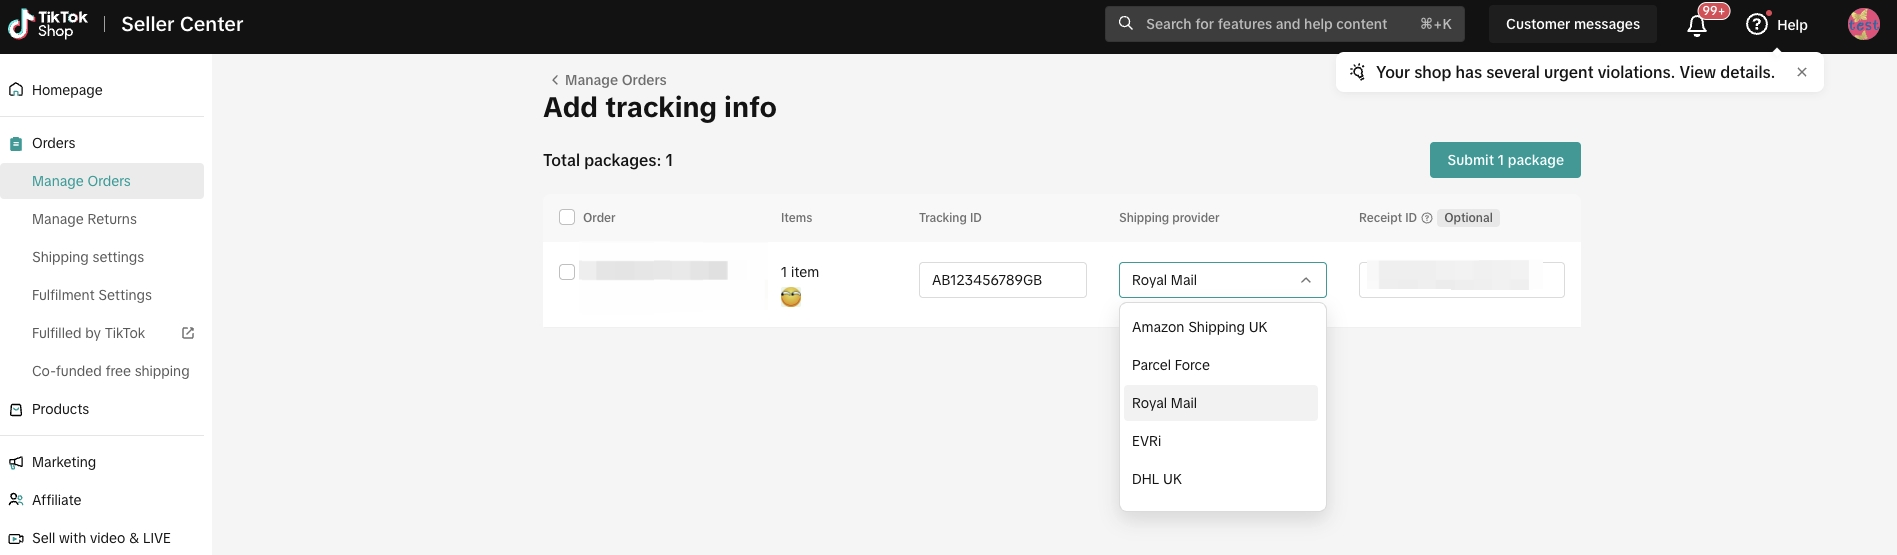
Task: Open Homepage in the sidebar
Action: coord(67,90)
